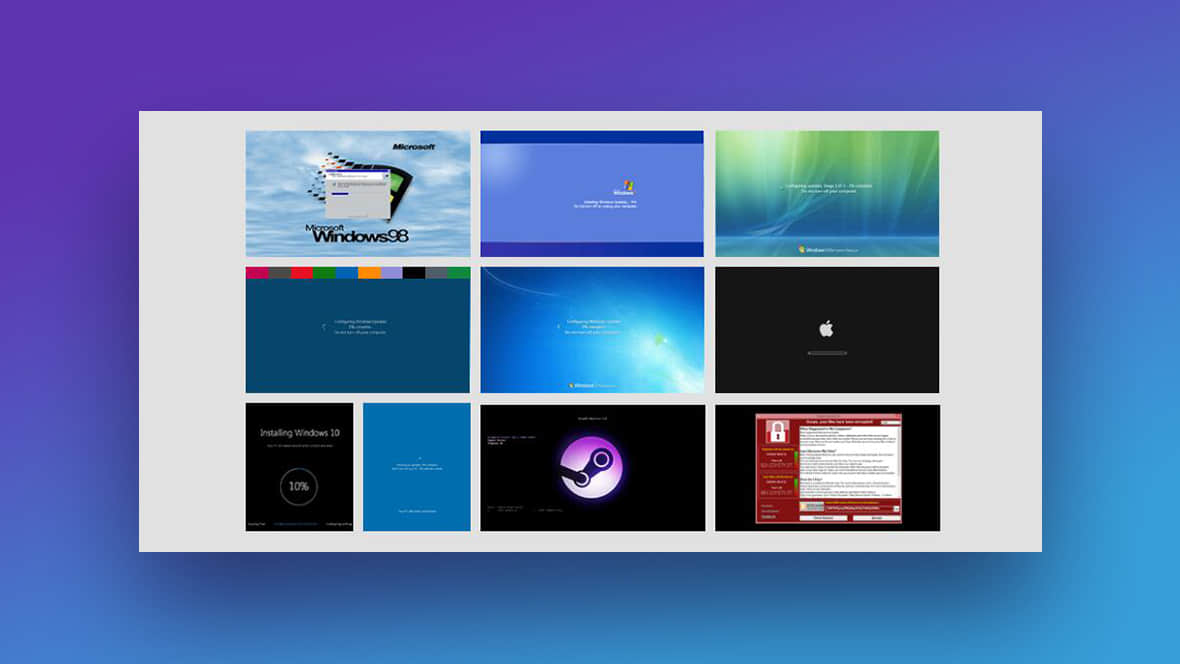This screenshot has width=1180, height=664.
Task: Choose the green aurora Windows Vista thumbnail
Action: (827, 193)
